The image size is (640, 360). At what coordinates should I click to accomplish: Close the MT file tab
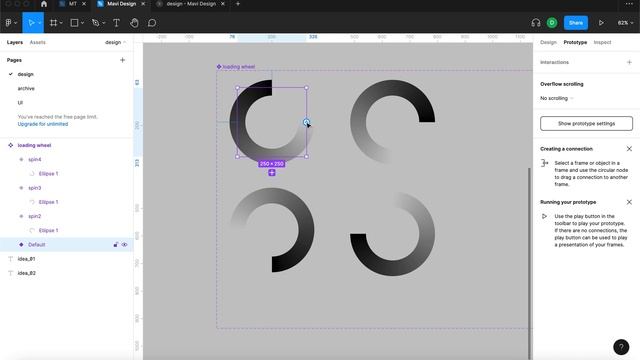coord(84,4)
